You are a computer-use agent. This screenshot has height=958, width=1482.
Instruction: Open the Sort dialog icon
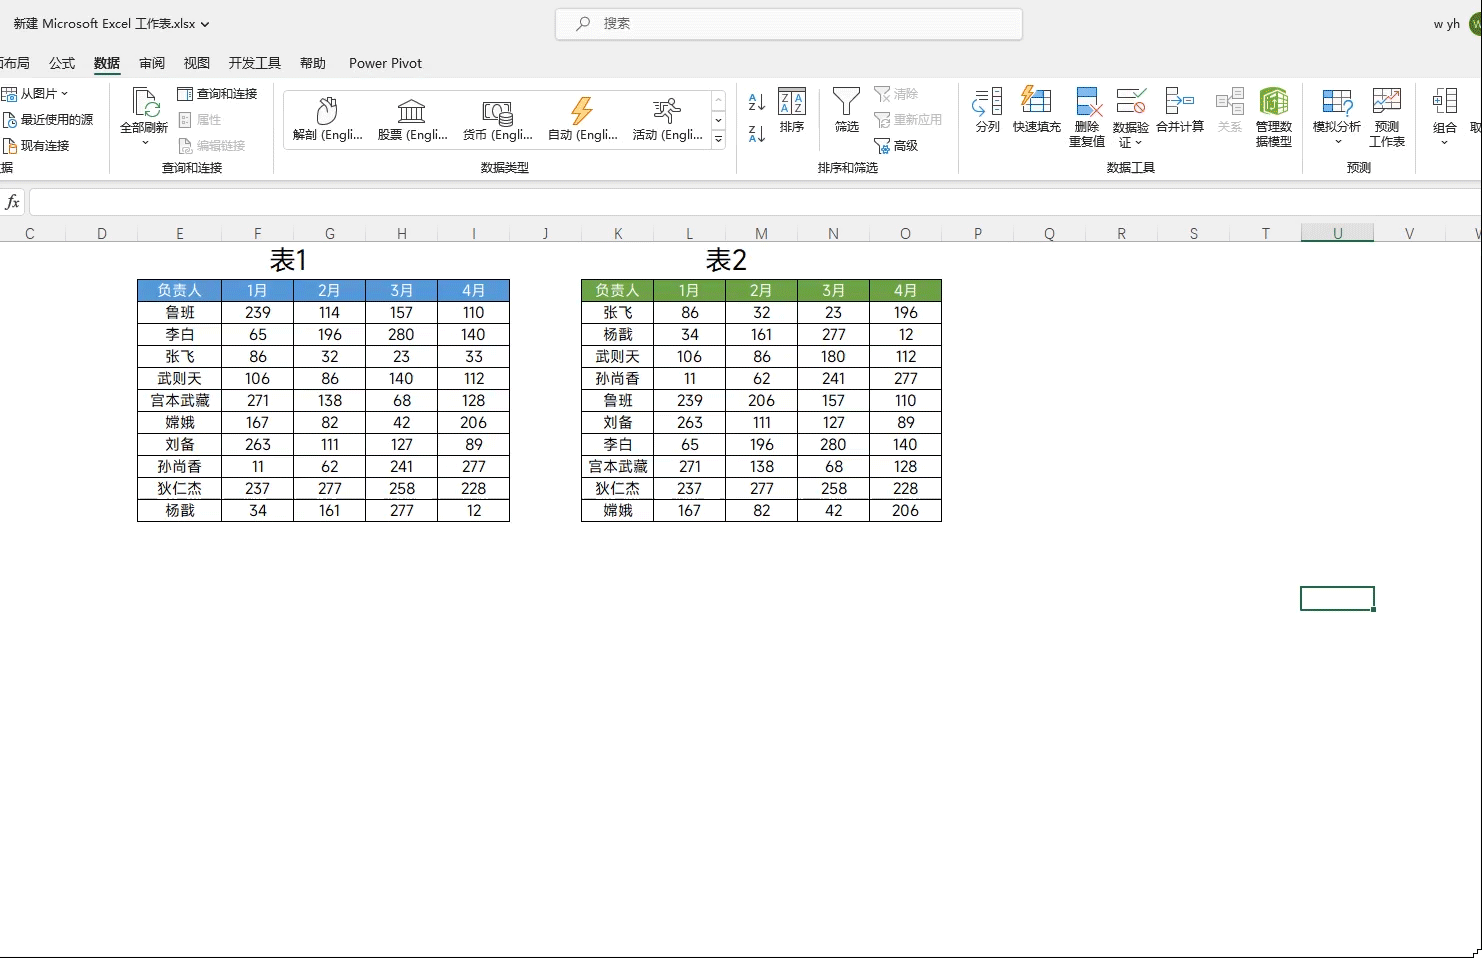pyautogui.click(x=792, y=101)
